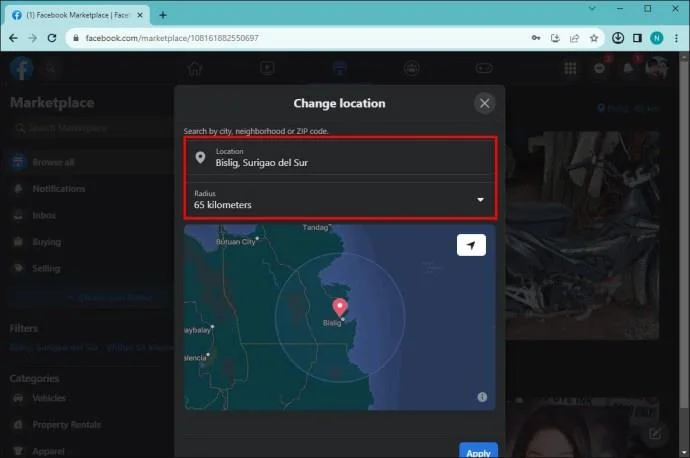
Task: Open the browser downloads icon
Action: [x=618, y=38]
